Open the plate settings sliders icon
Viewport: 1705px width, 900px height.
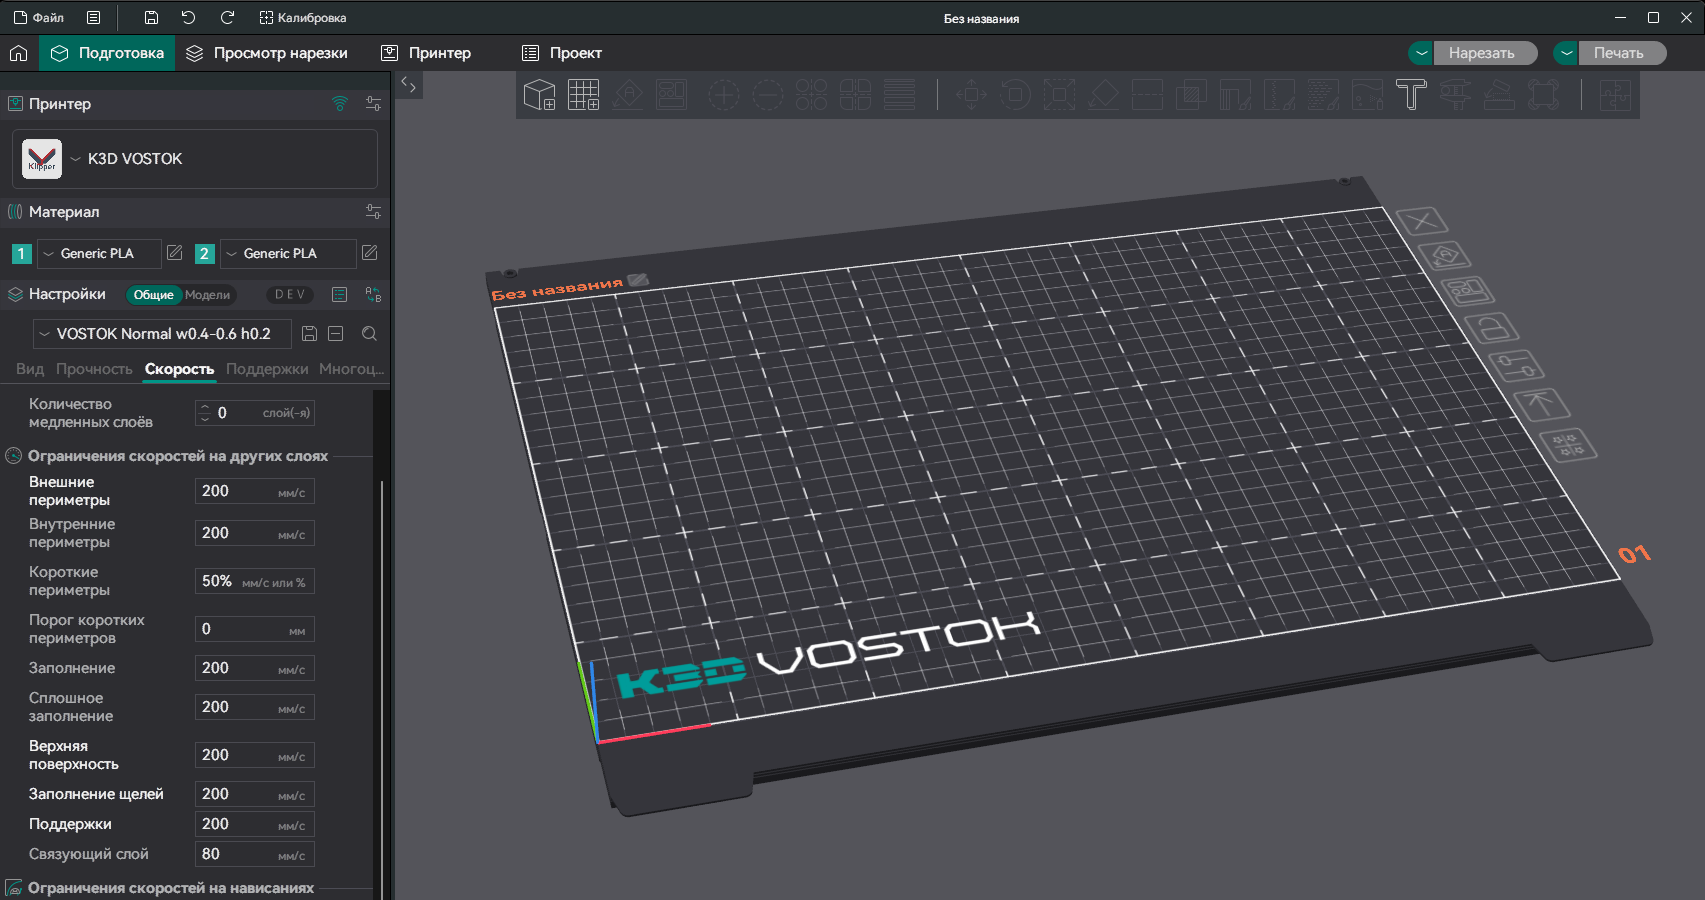[1515, 366]
